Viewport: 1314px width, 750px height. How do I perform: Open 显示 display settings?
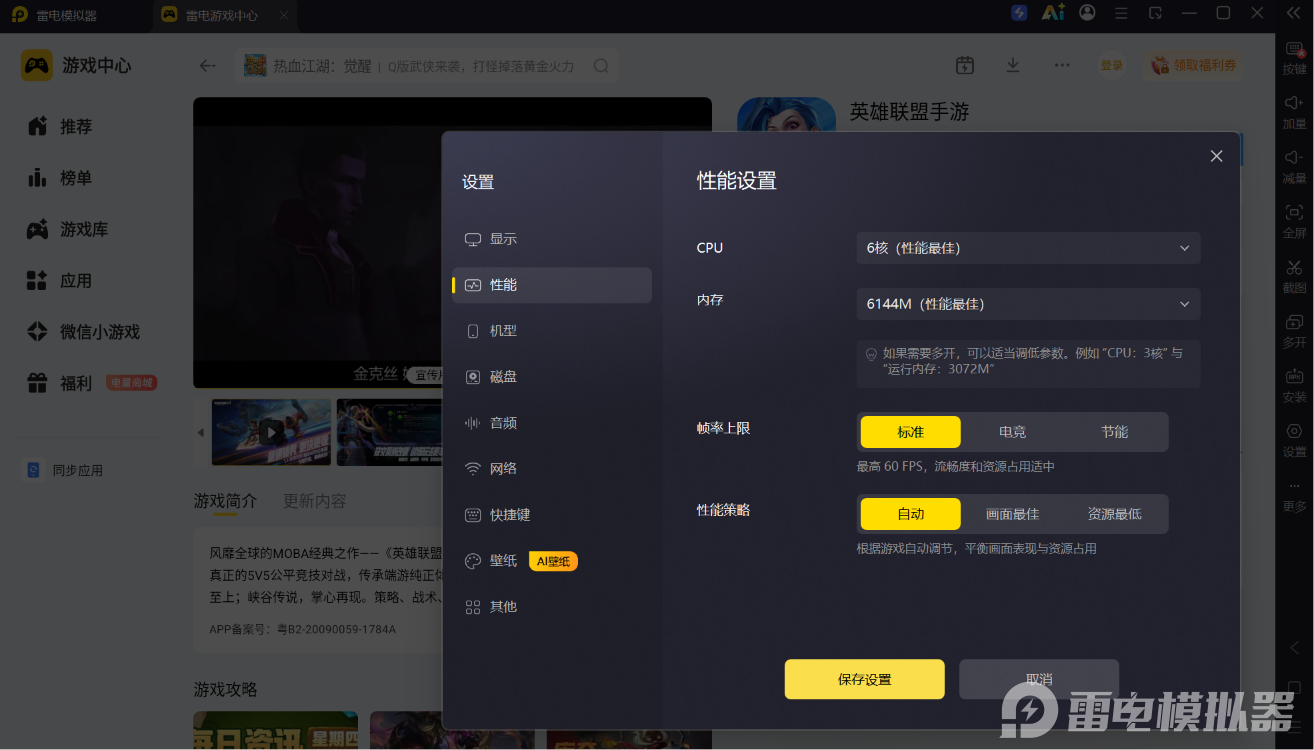point(552,240)
